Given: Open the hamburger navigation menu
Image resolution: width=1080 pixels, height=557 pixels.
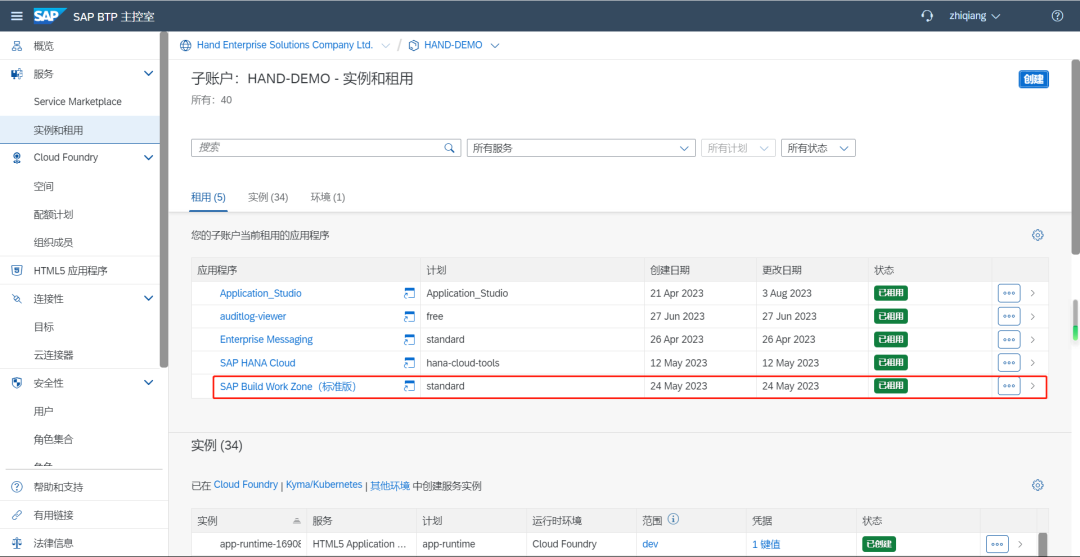Looking at the screenshot, I should click(x=17, y=16).
